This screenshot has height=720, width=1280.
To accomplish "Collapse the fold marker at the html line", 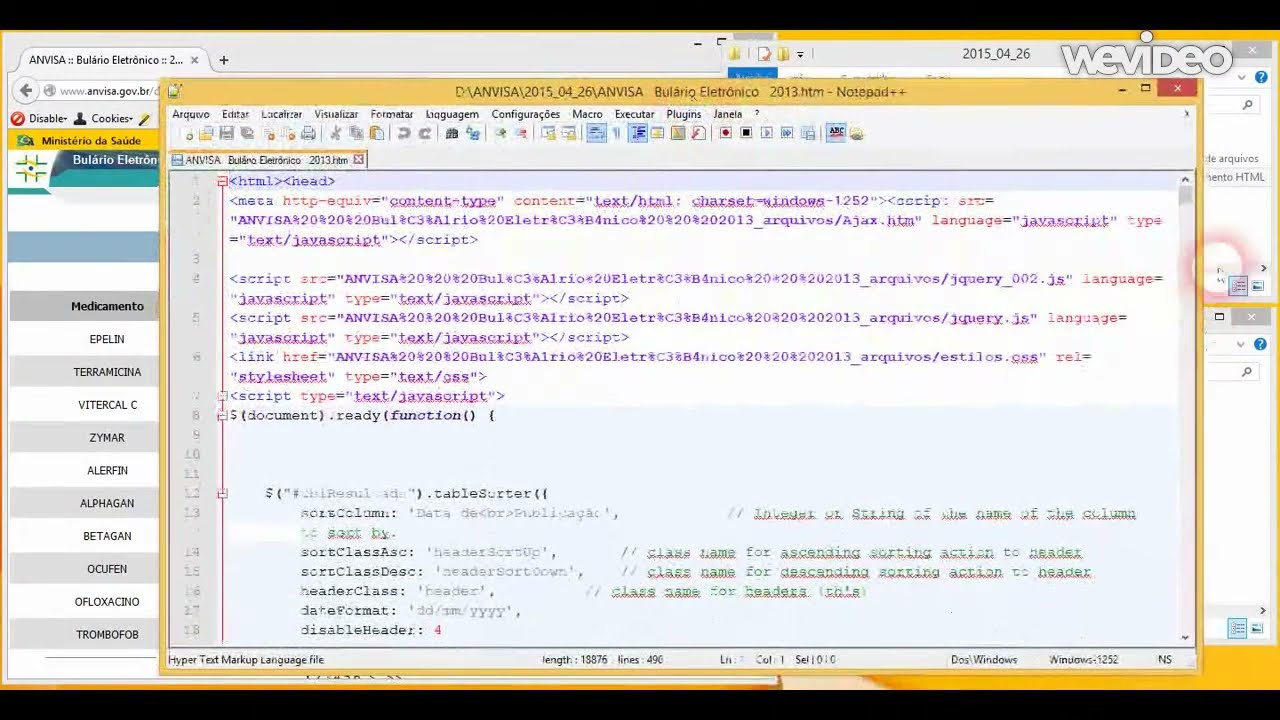I will [x=222, y=181].
